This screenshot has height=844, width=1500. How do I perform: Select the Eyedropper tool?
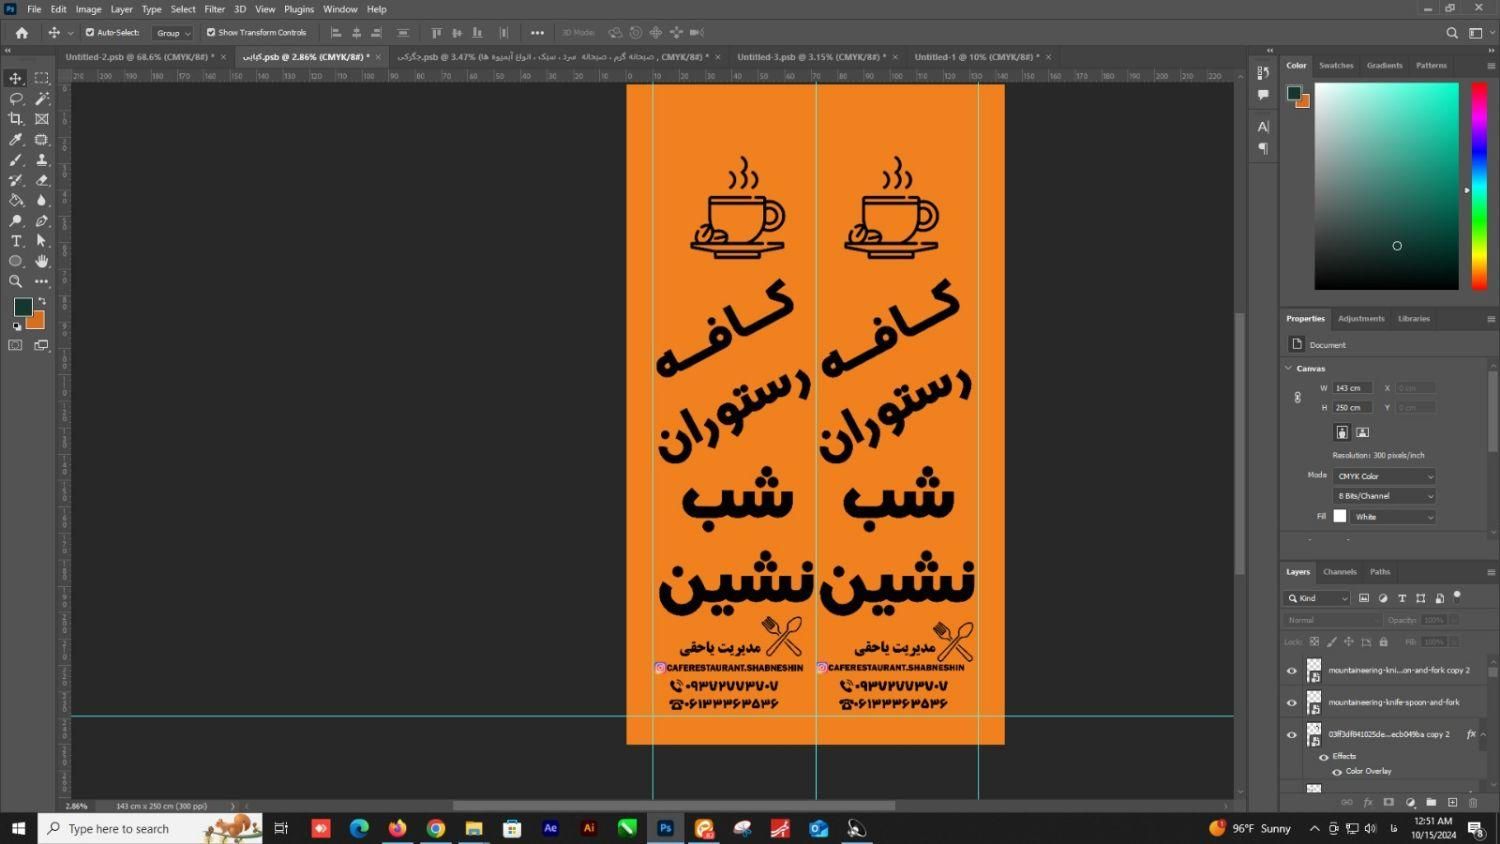point(16,139)
